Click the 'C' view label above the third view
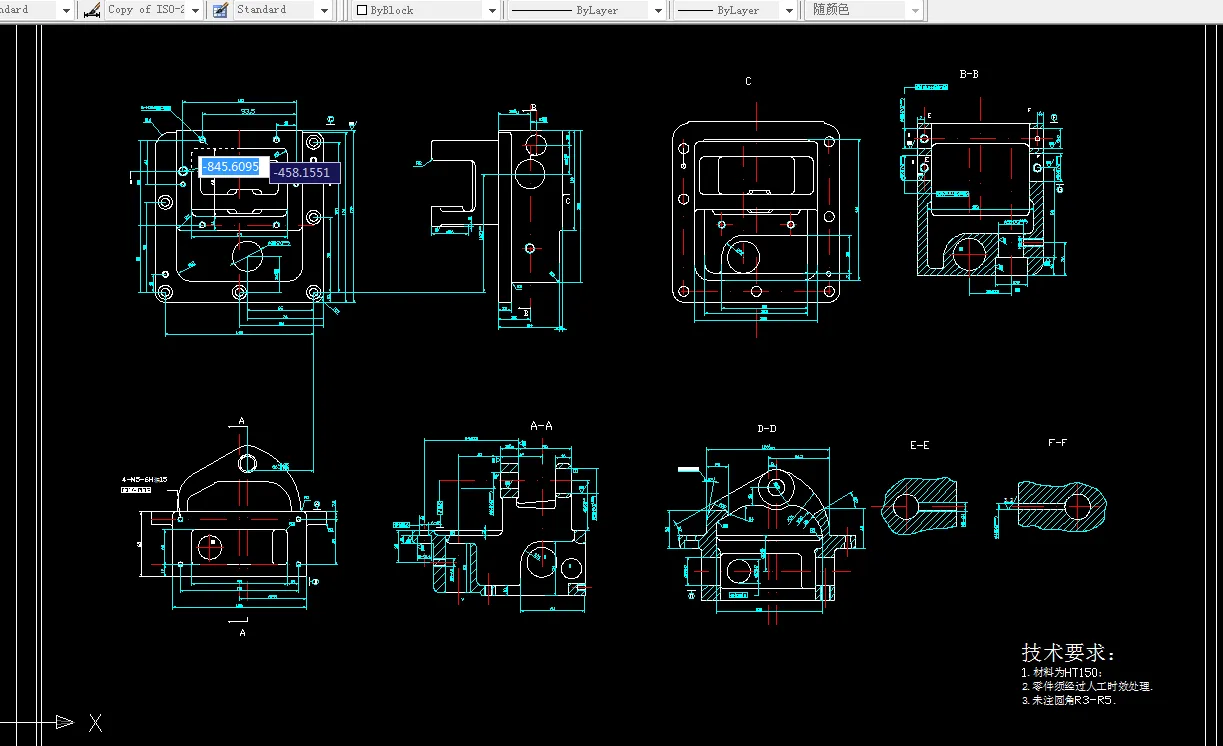This screenshot has height=746, width=1223. (748, 82)
